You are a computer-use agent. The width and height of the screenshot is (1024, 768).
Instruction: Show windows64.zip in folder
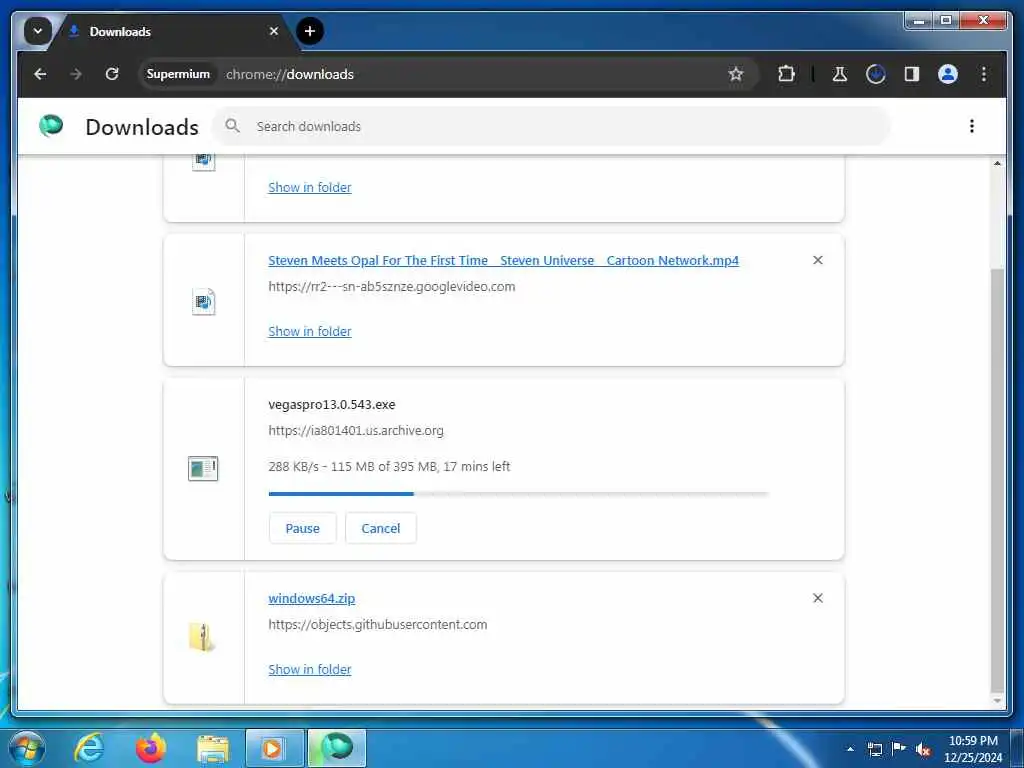coord(310,670)
